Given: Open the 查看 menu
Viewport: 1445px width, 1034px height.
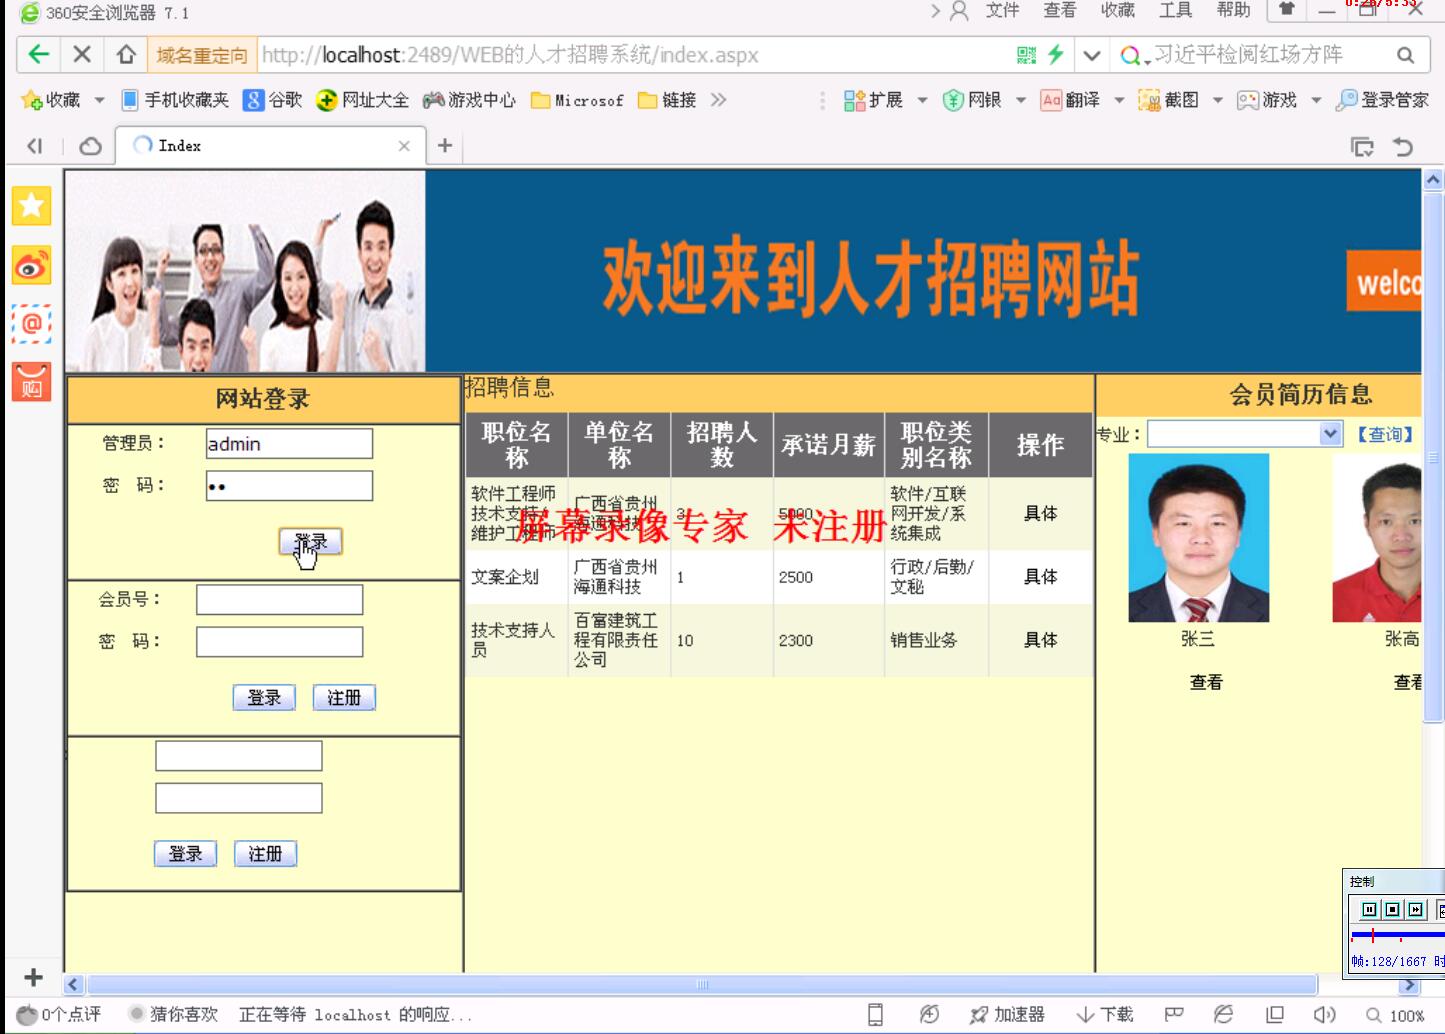Looking at the screenshot, I should 1060,11.
